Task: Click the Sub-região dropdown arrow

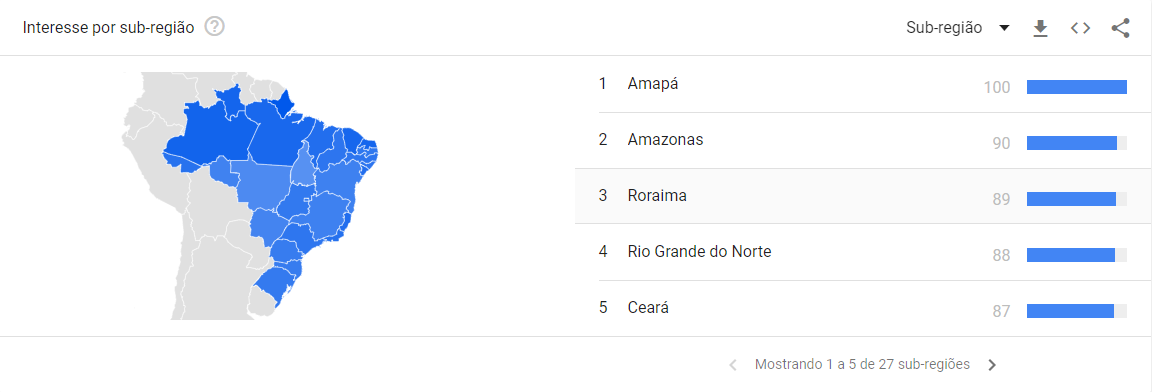Action: pos(1004,29)
